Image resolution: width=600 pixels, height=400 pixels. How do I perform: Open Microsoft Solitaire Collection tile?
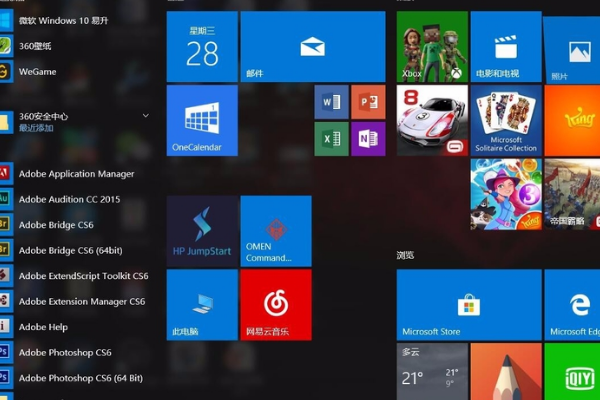[505, 120]
